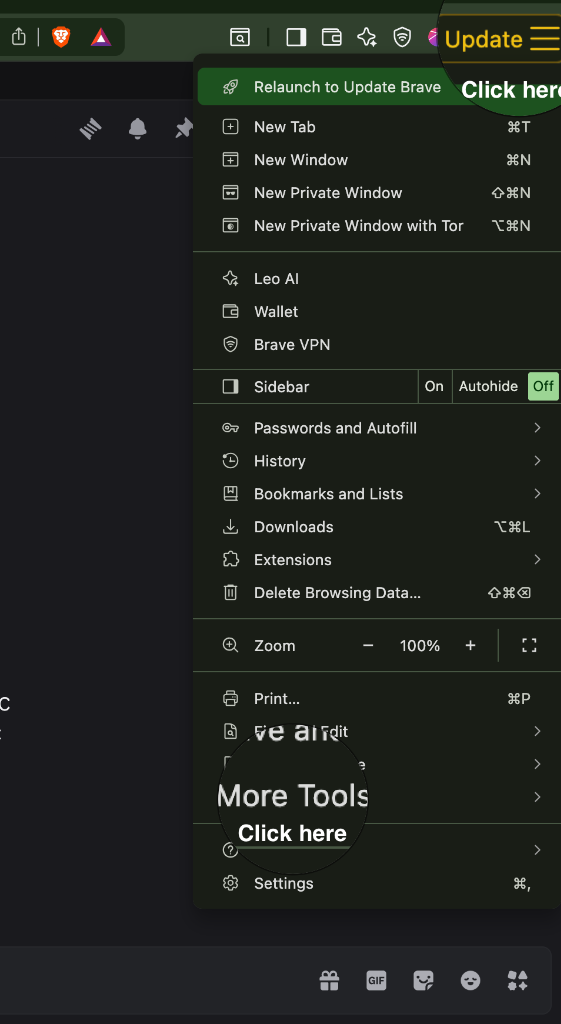Click the Brave VPN shield icon in menu

pos(231,345)
